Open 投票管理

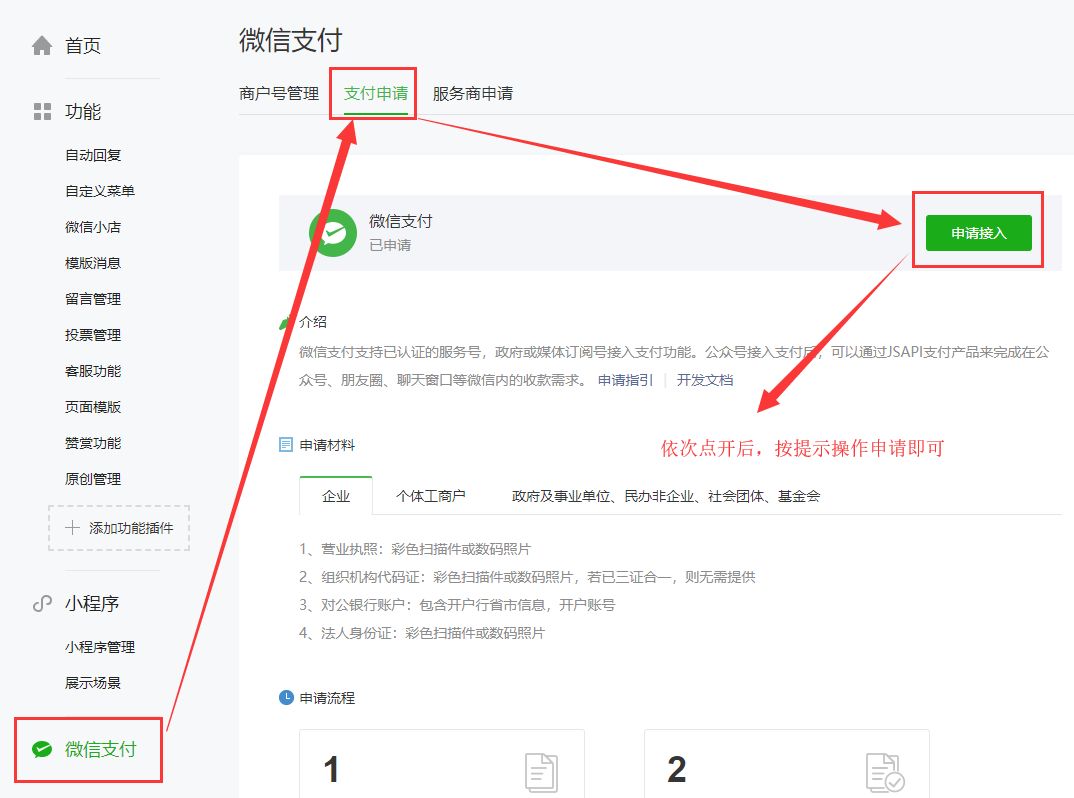(x=93, y=335)
